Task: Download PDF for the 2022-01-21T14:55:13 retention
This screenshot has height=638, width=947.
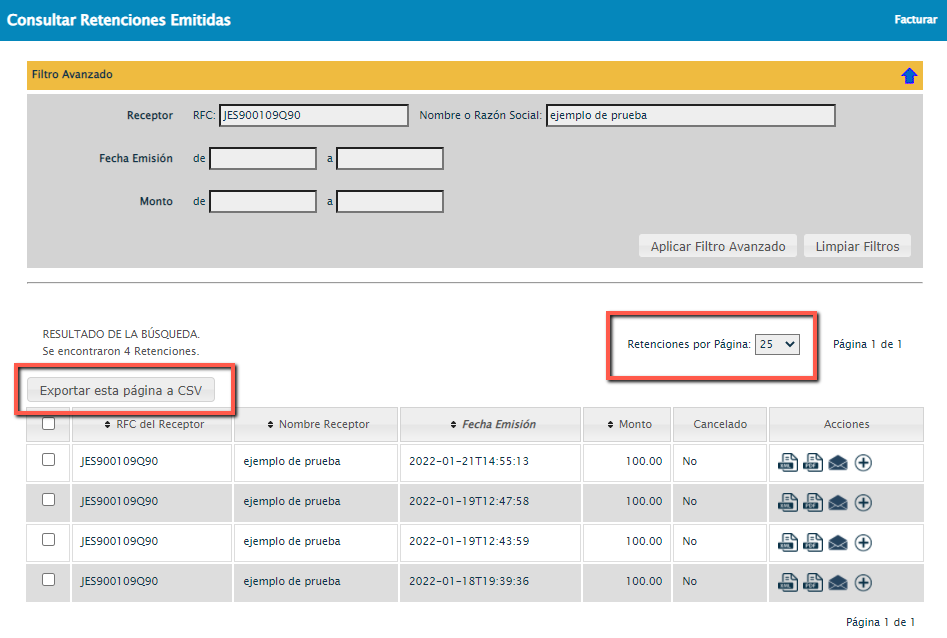Action: [813, 462]
